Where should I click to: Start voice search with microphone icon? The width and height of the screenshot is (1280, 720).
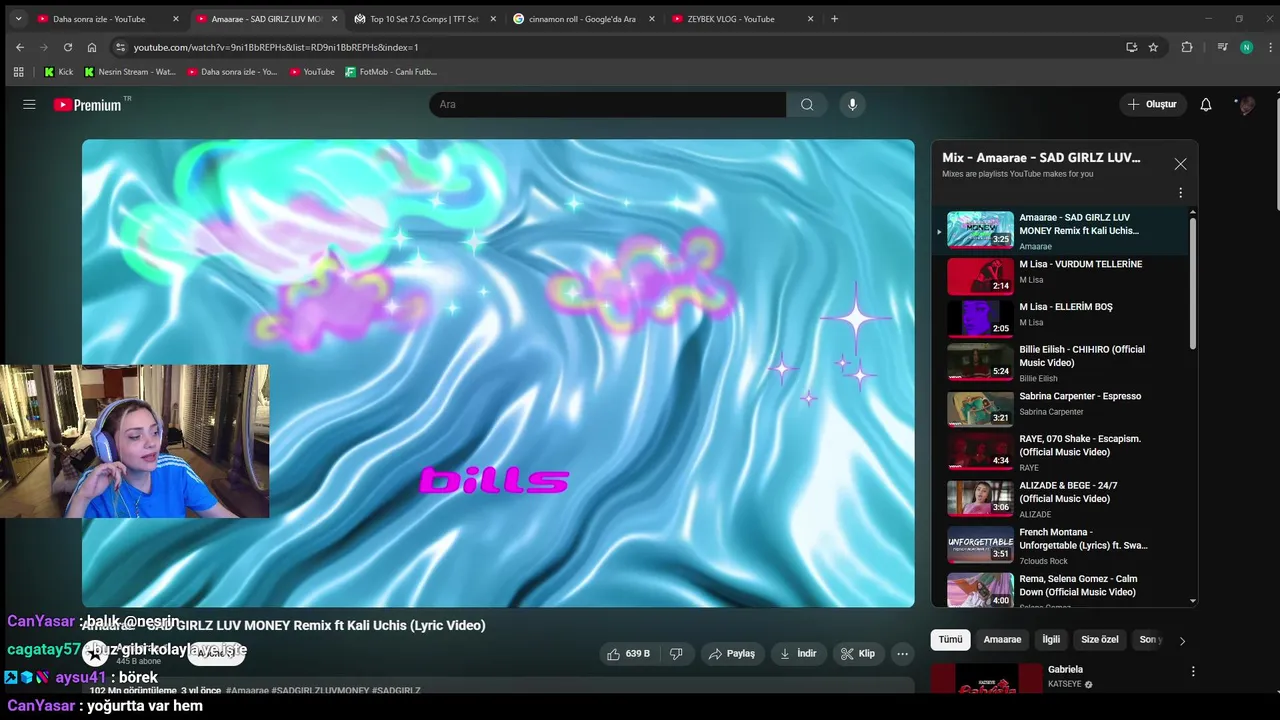point(852,104)
